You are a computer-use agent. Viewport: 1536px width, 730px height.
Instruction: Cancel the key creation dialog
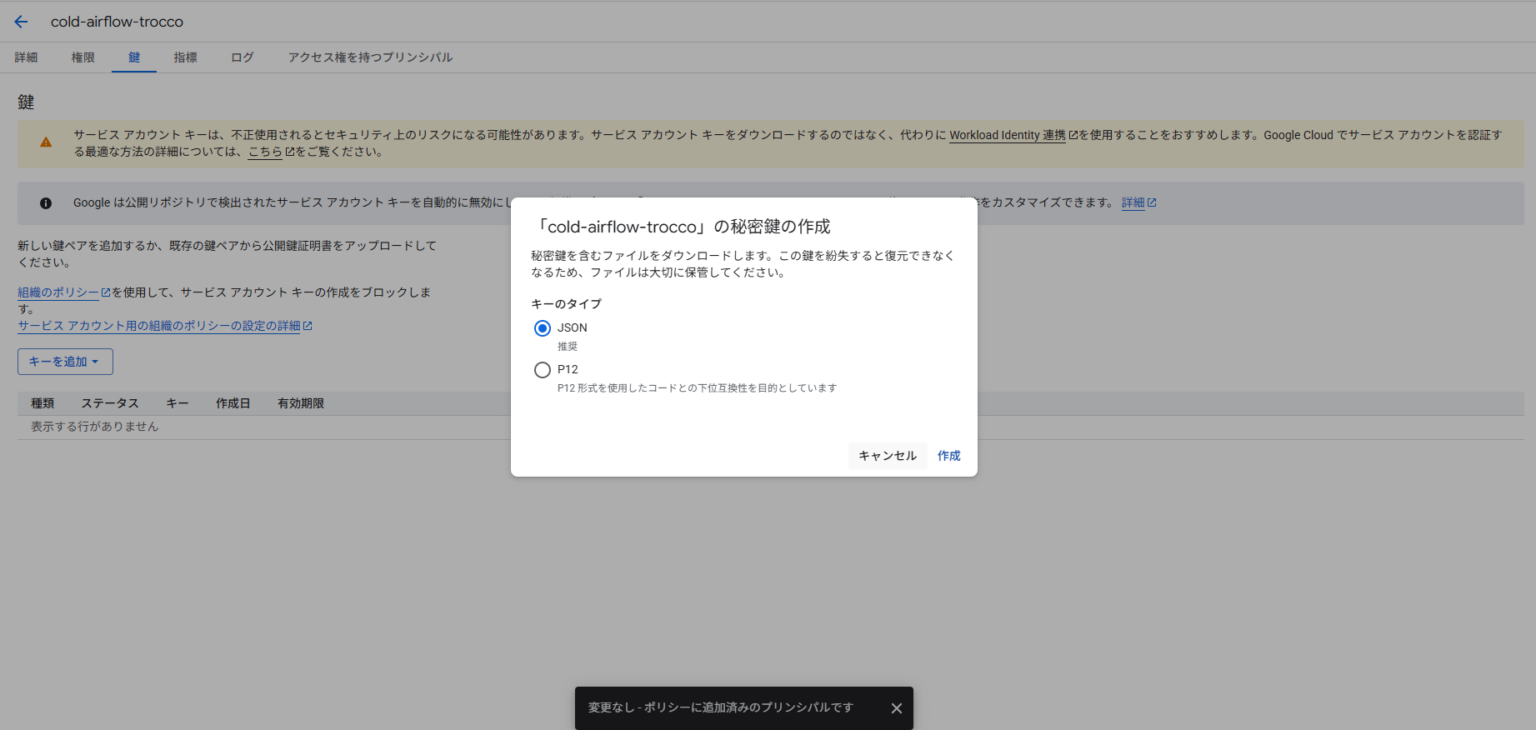point(887,455)
